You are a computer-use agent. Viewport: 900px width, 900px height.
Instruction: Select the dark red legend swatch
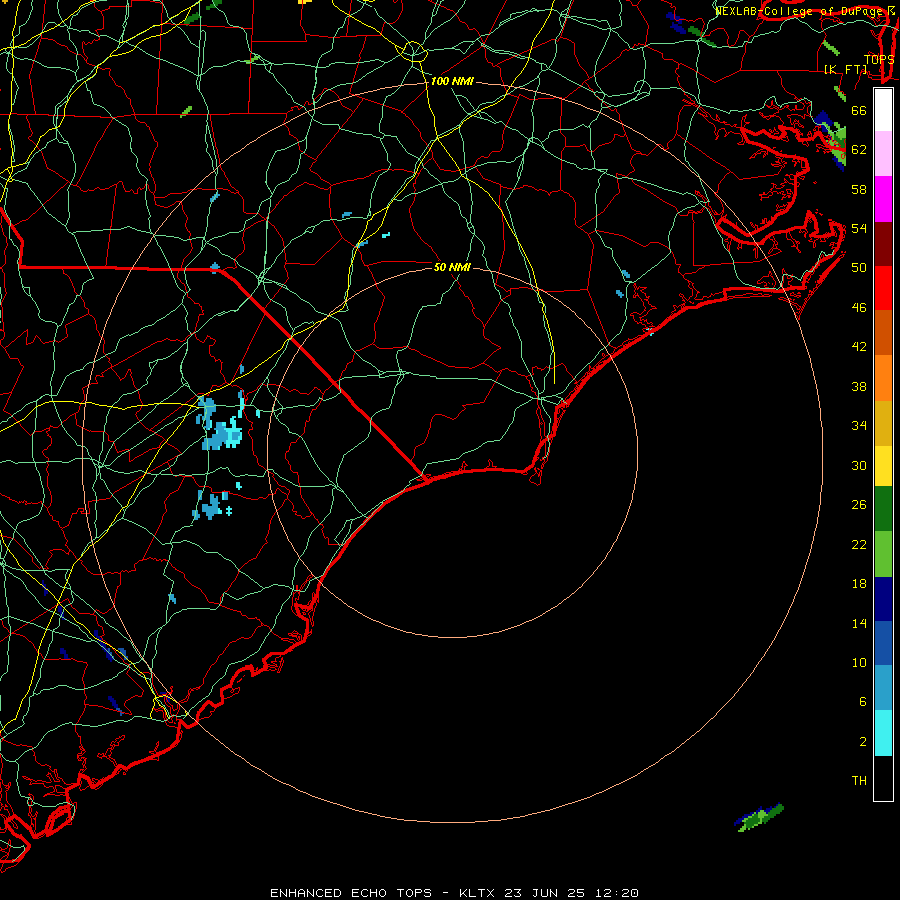883,244
